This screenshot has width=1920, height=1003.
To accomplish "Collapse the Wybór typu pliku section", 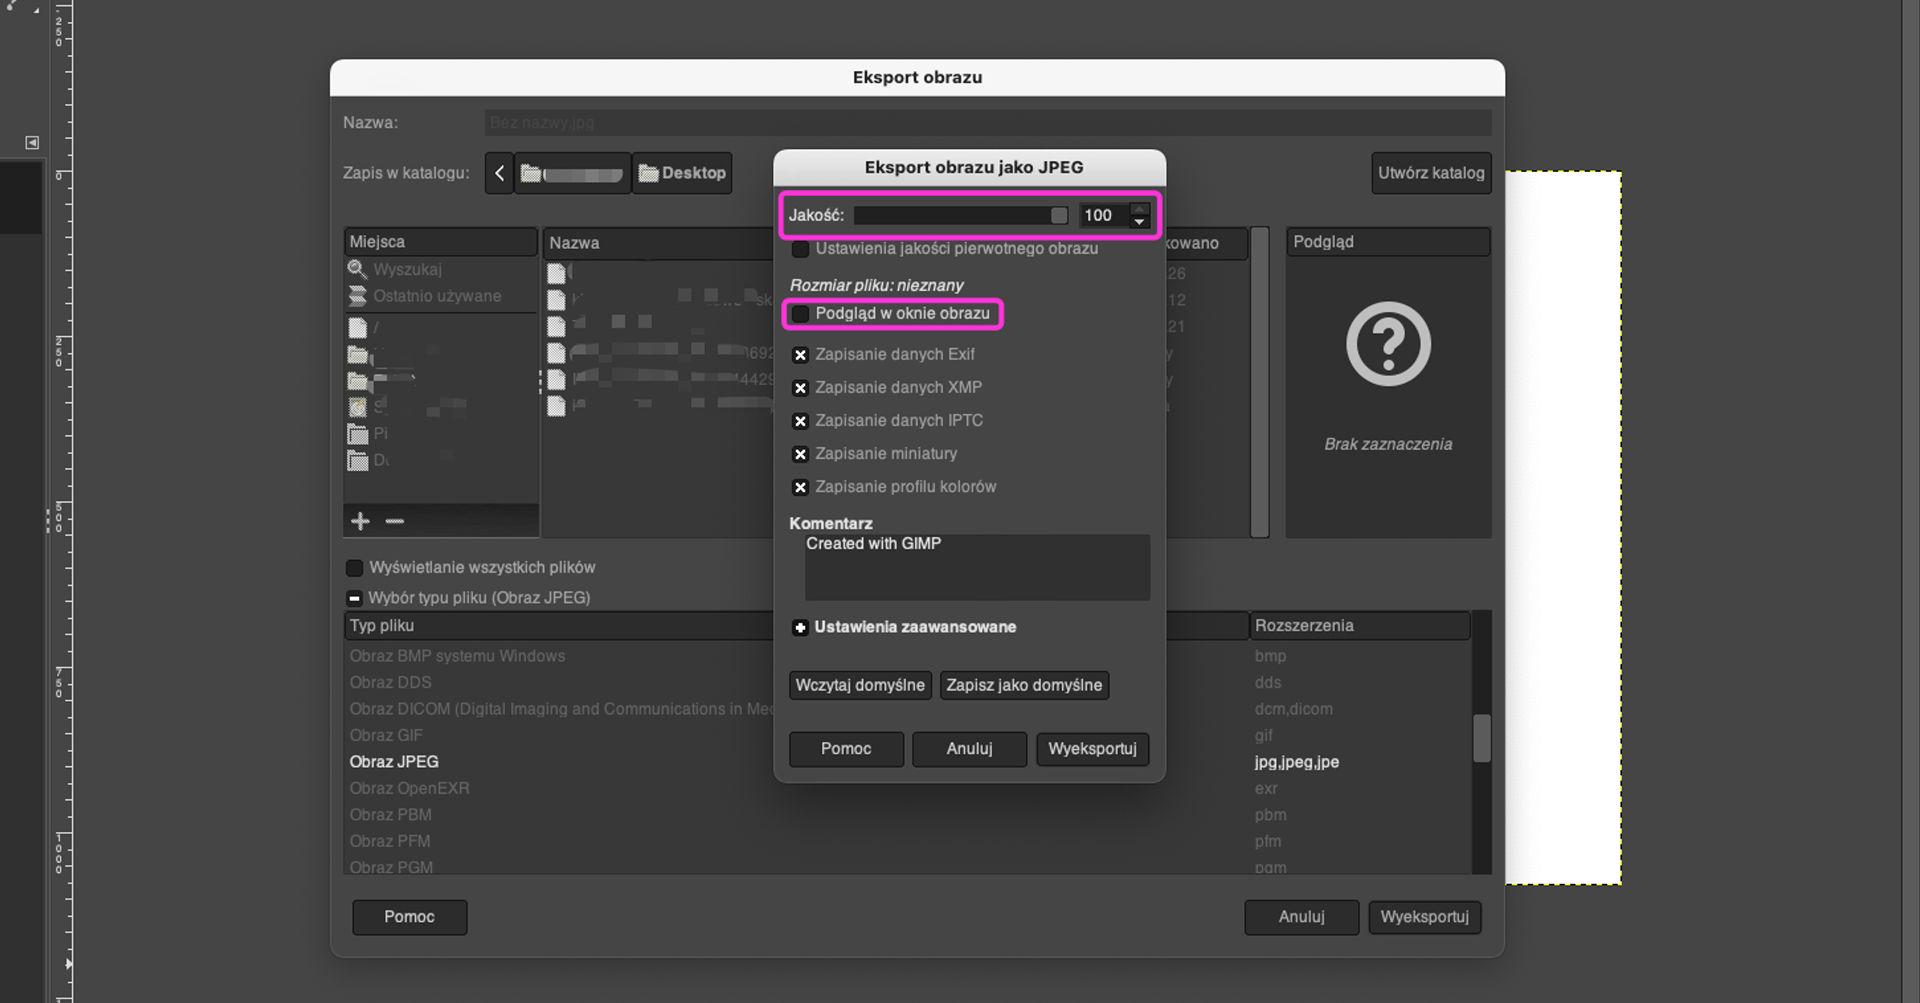I will point(354,598).
